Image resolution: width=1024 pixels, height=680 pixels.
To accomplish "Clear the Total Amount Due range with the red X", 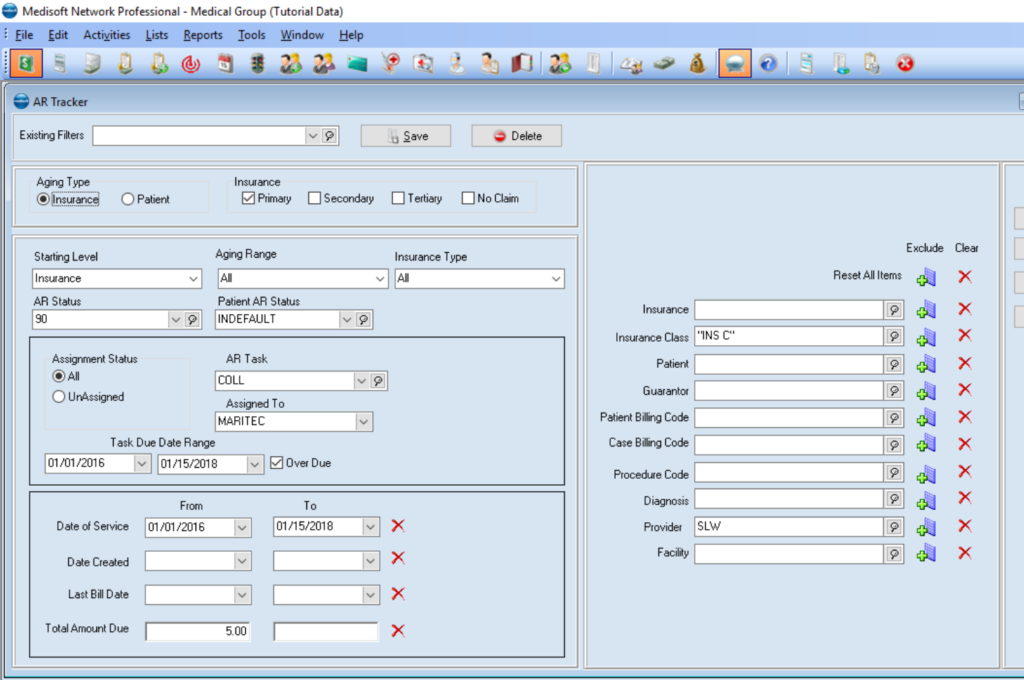I will pos(398,630).
